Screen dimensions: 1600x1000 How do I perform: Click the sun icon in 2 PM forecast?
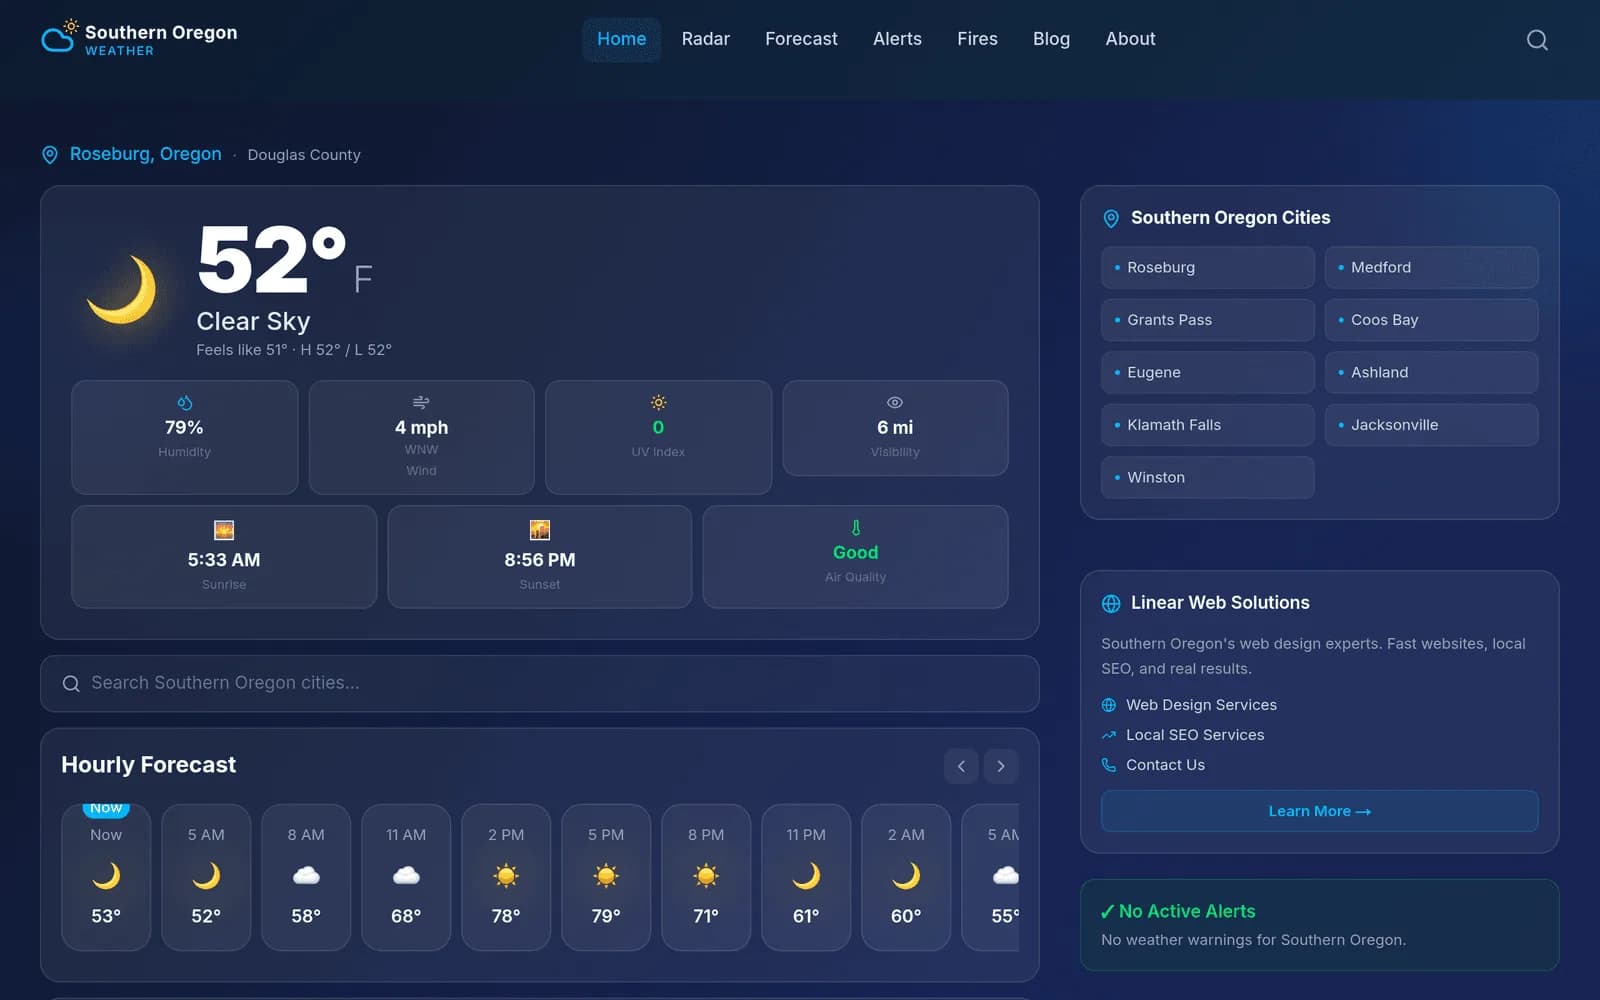(506, 876)
